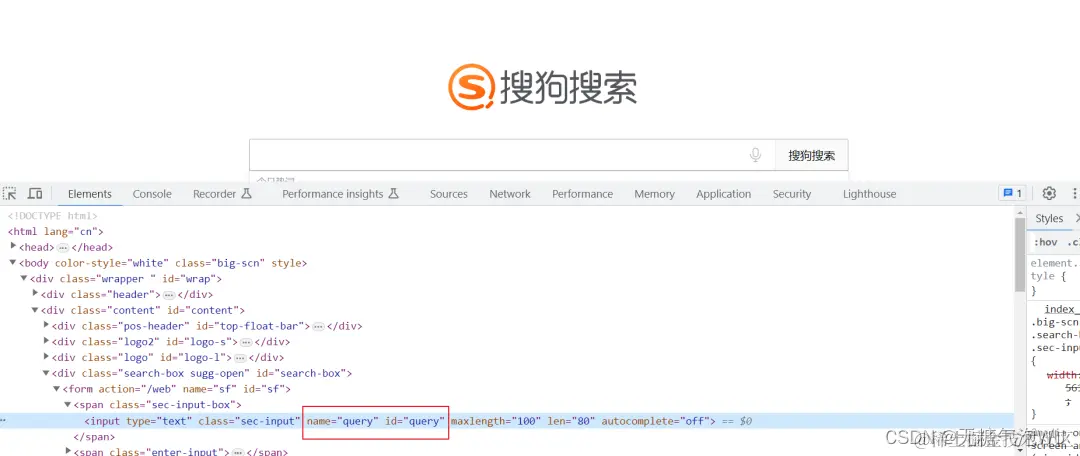Click the len="80" attribute
Image resolution: width=1080 pixels, height=456 pixels.
[x=571, y=421]
